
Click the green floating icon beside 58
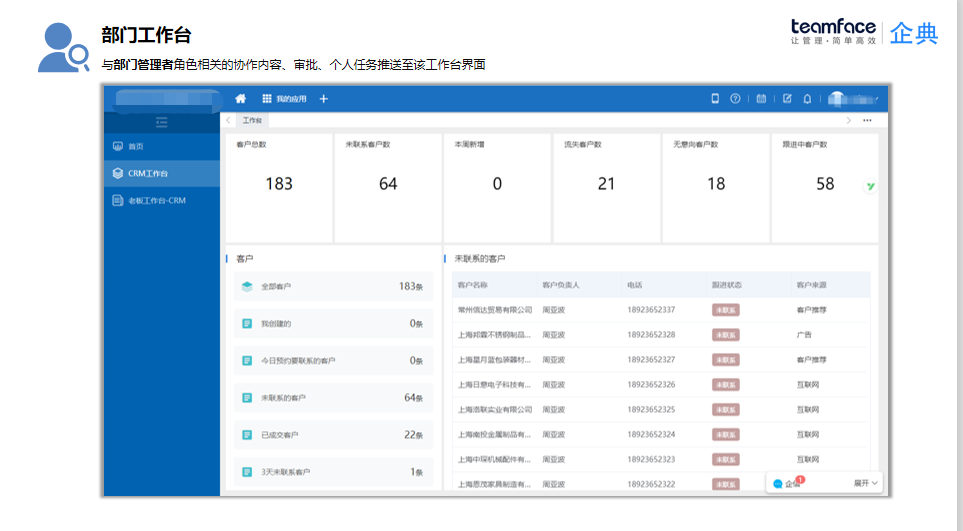tap(870, 186)
